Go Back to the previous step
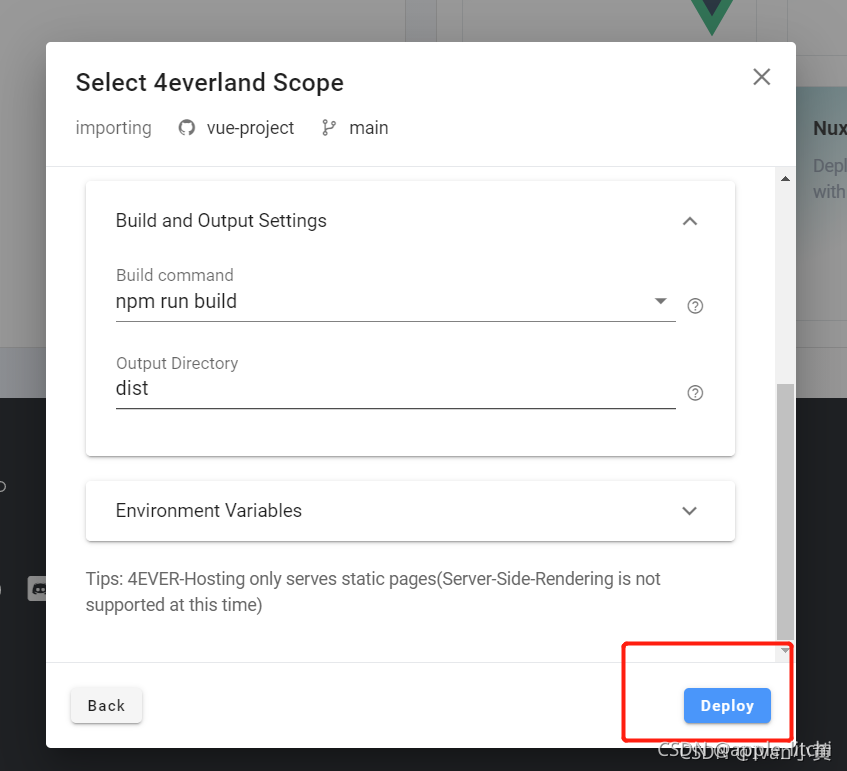Image resolution: width=847 pixels, height=771 pixels. [106, 706]
